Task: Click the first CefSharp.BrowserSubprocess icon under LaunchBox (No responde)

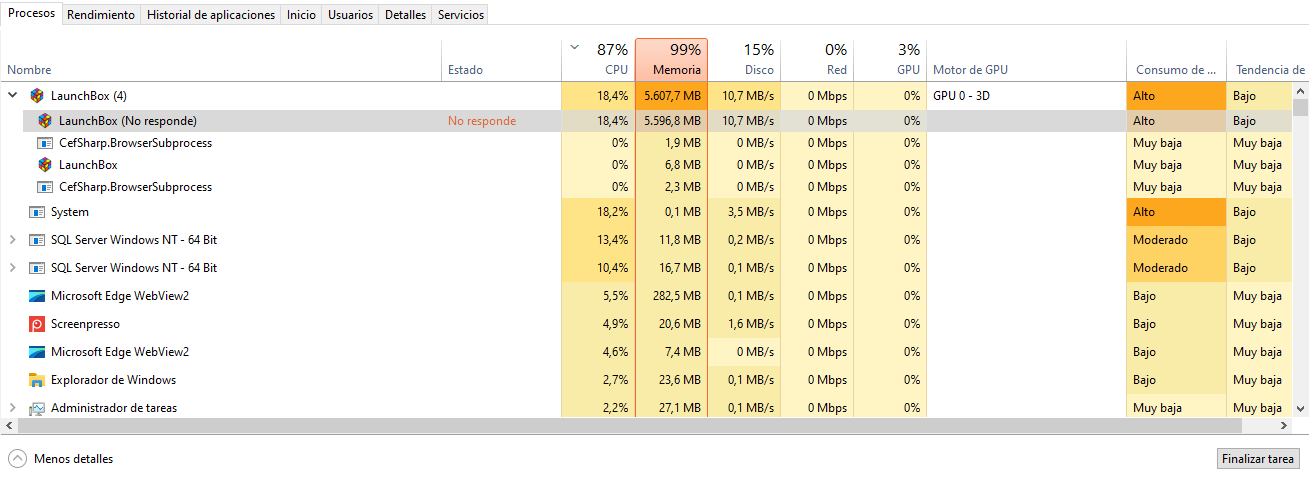Action: (44, 143)
